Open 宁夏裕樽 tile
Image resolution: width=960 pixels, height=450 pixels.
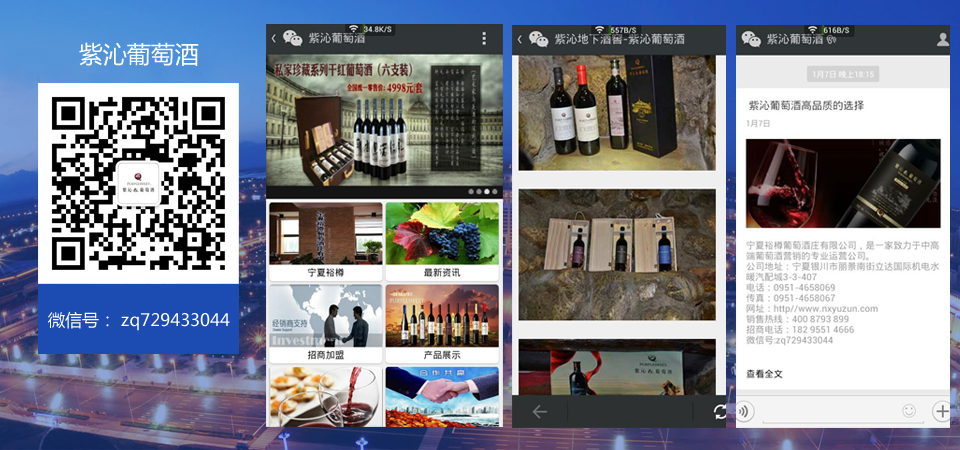click(x=326, y=242)
